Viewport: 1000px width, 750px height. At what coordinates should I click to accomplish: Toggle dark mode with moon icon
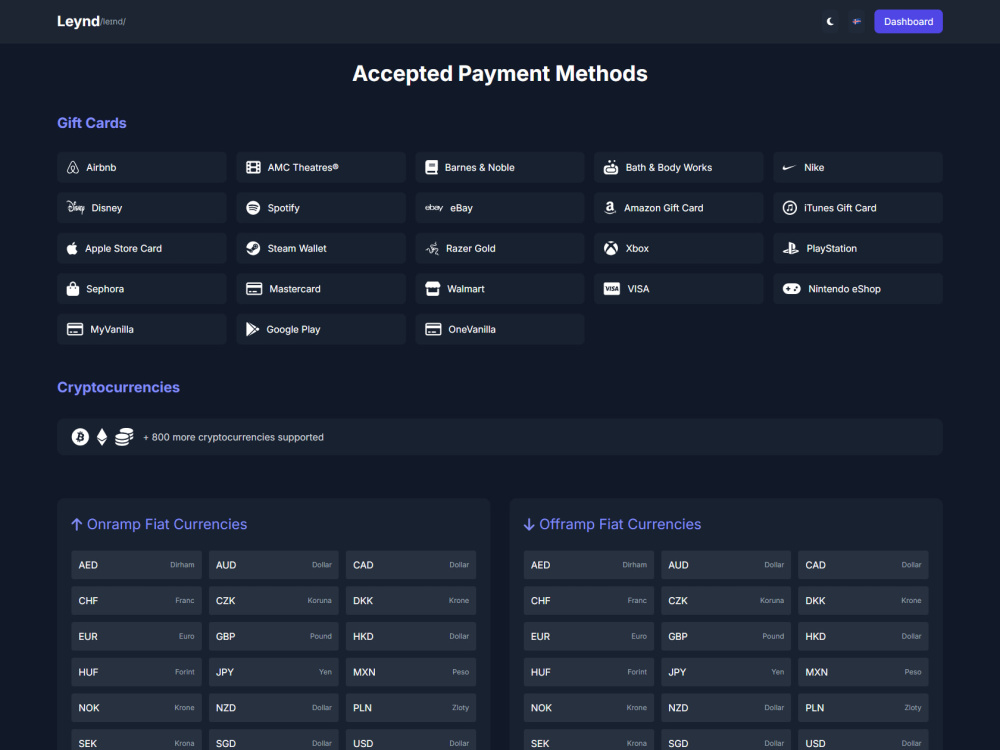tap(830, 22)
